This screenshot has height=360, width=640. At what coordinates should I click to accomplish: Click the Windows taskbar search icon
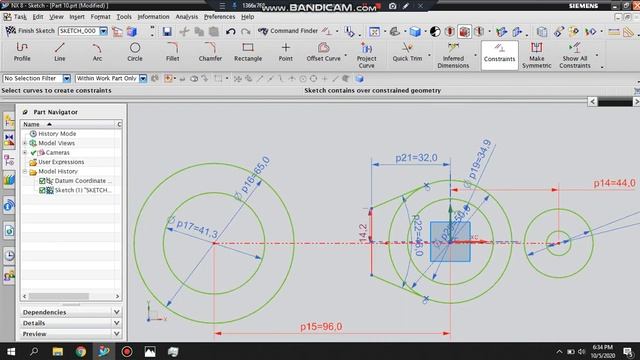(x=34, y=351)
